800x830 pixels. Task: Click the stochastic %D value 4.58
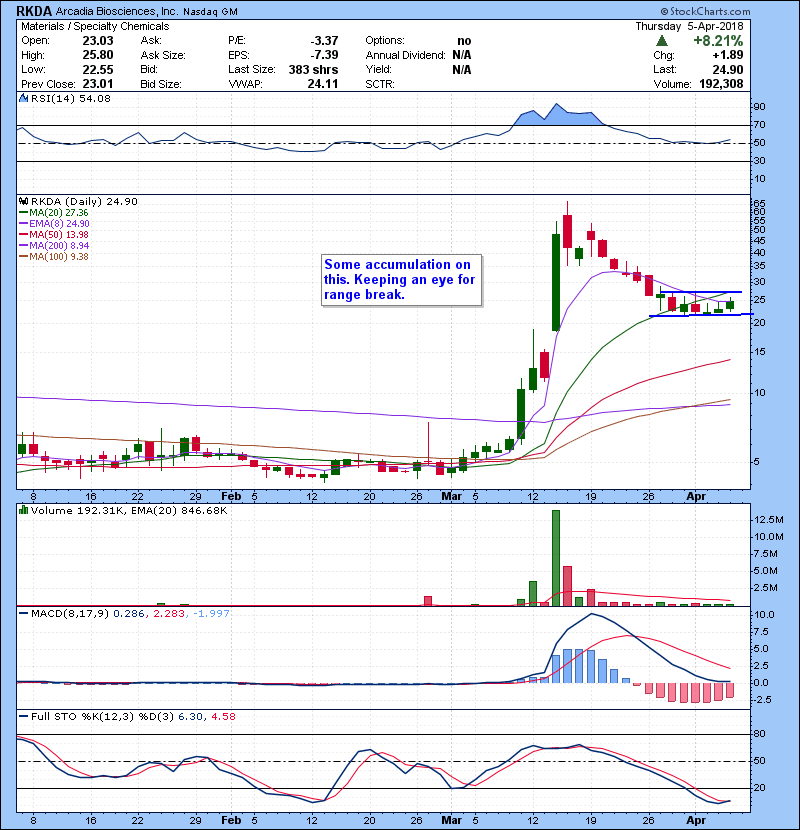(223, 717)
